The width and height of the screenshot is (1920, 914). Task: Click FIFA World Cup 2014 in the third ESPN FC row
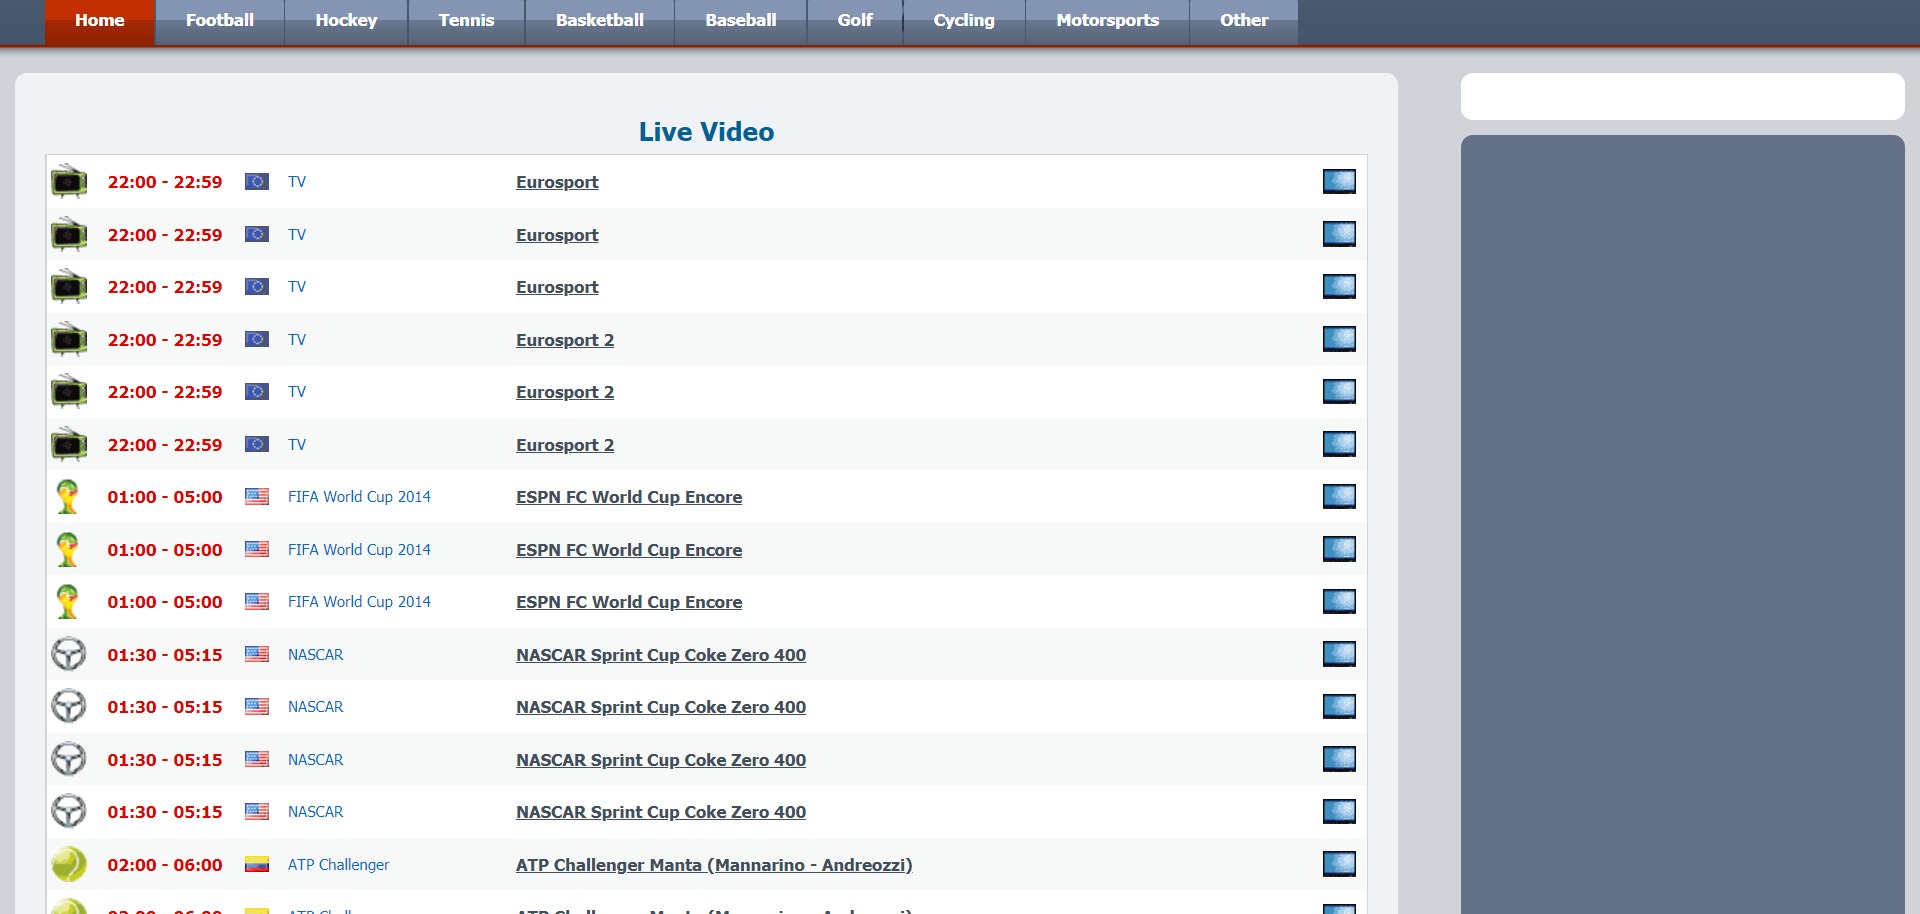(359, 602)
